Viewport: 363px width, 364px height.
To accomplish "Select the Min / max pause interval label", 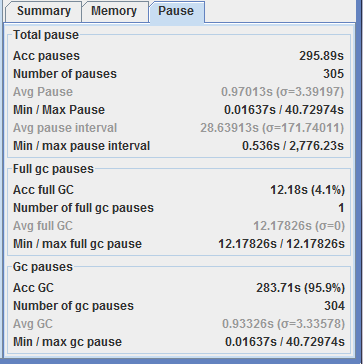I will 81,146.
